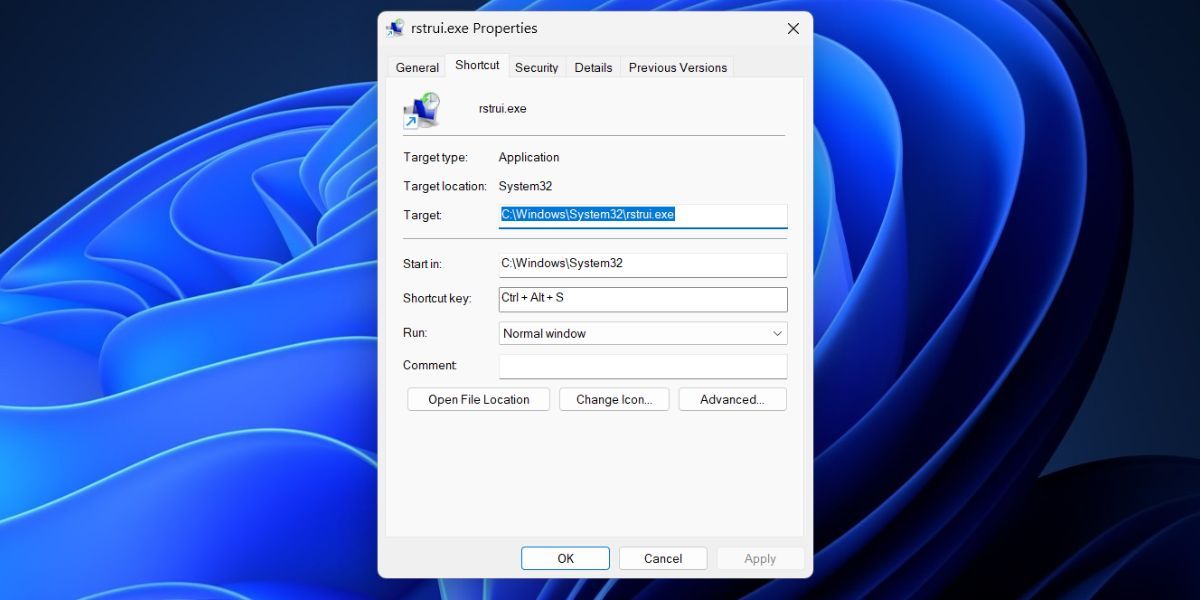Switch to the General tab

pyautogui.click(x=417, y=67)
